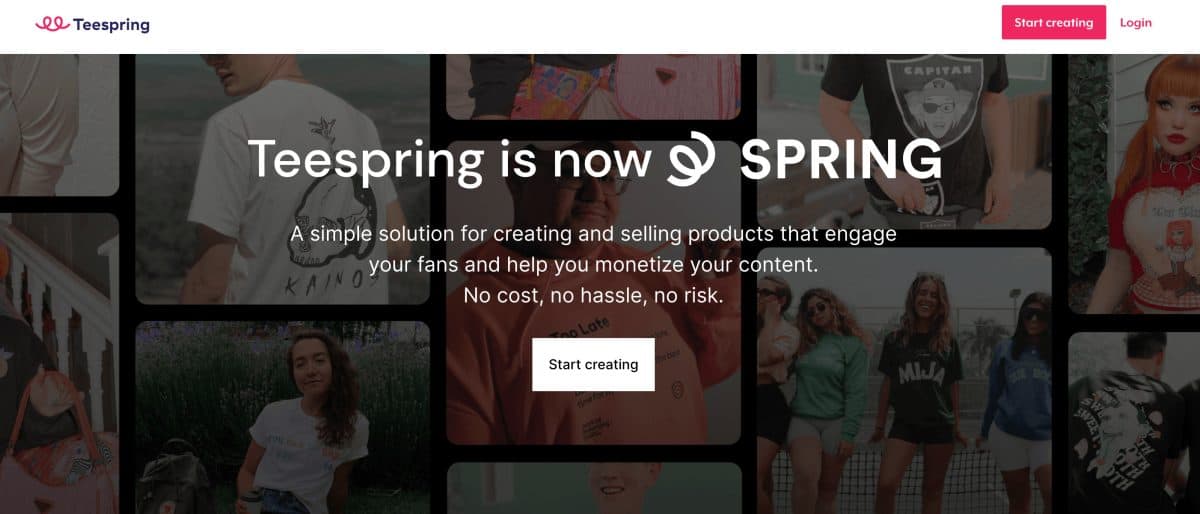The width and height of the screenshot is (1200, 514).
Task: Select photo of woman in lavender field
Action: coord(282,420)
